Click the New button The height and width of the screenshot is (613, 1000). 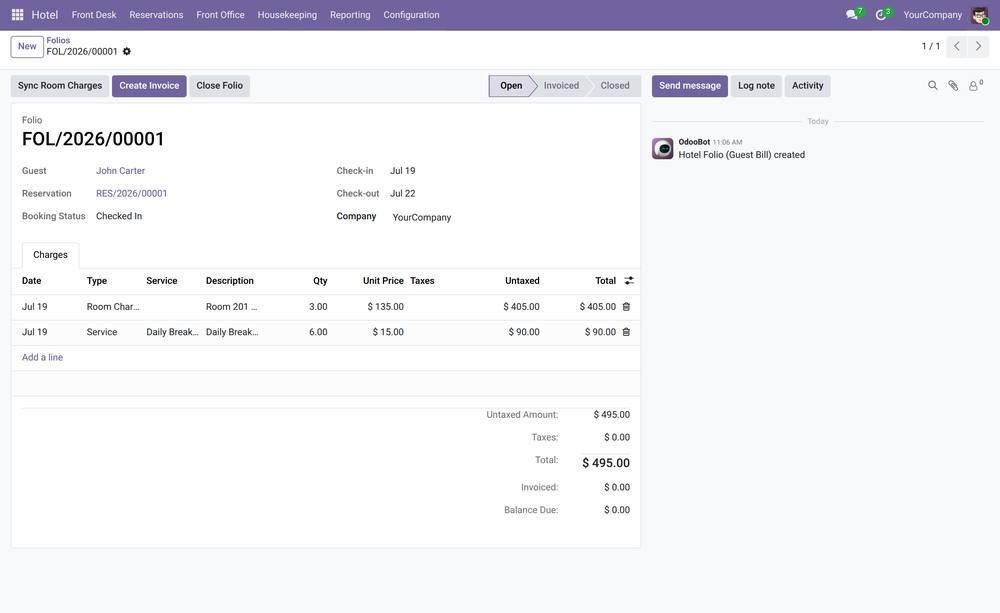27,47
